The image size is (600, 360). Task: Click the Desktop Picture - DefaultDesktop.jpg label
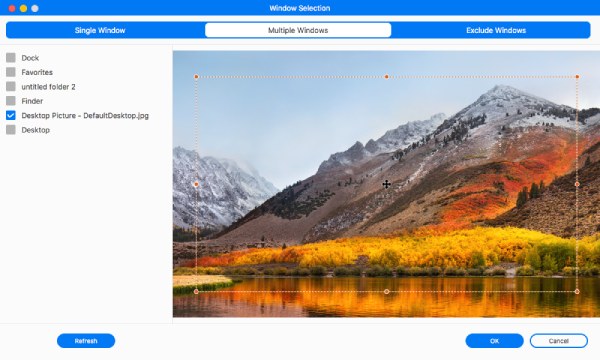85,116
